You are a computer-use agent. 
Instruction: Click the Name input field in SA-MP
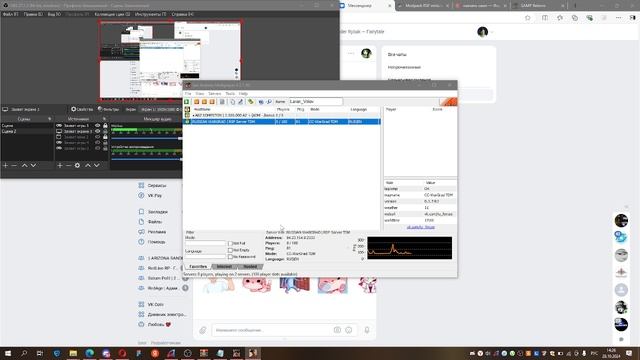pyautogui.click(x=316, y=101)
